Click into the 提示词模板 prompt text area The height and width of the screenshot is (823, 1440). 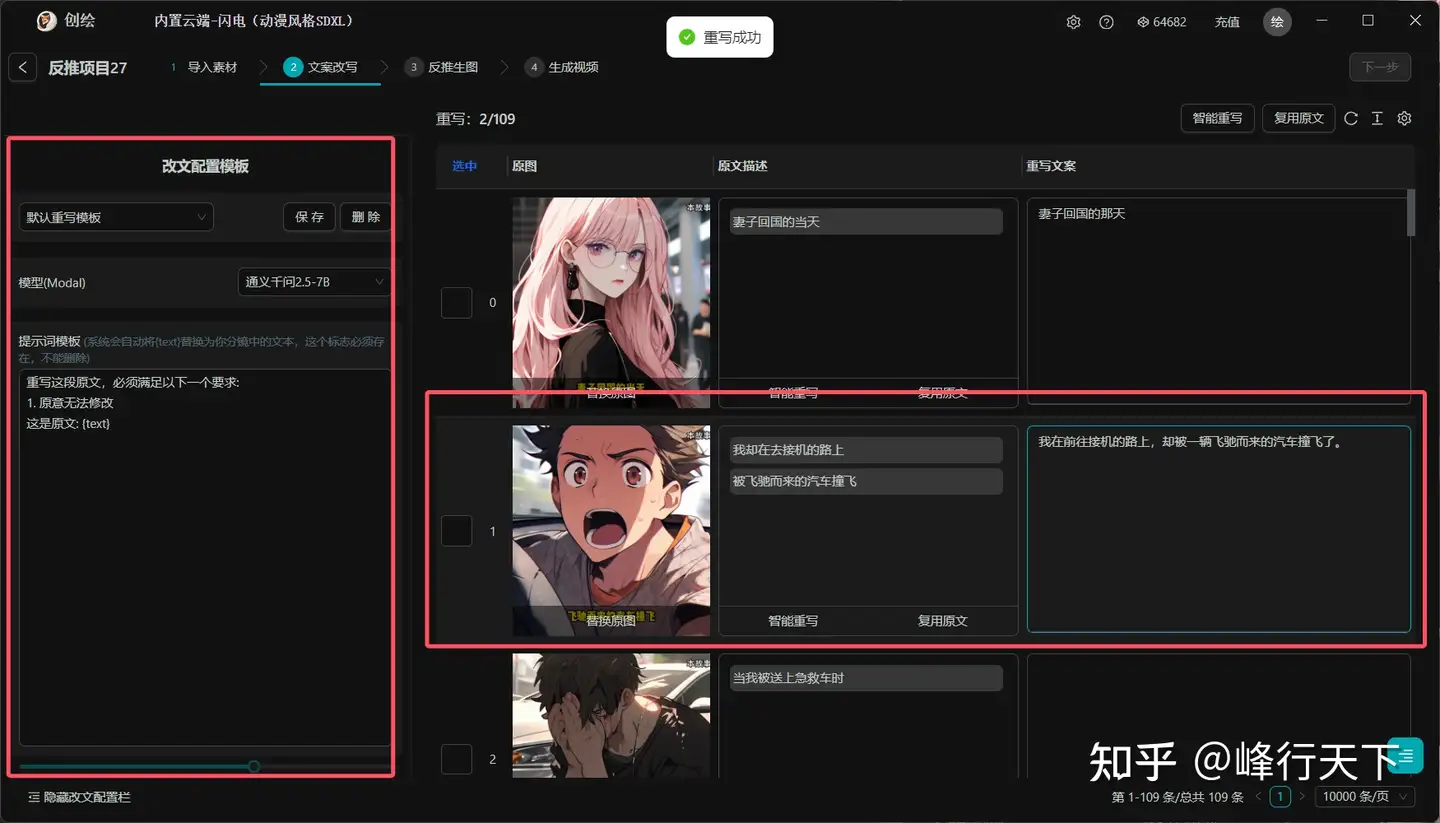click(x=205, y=557)
